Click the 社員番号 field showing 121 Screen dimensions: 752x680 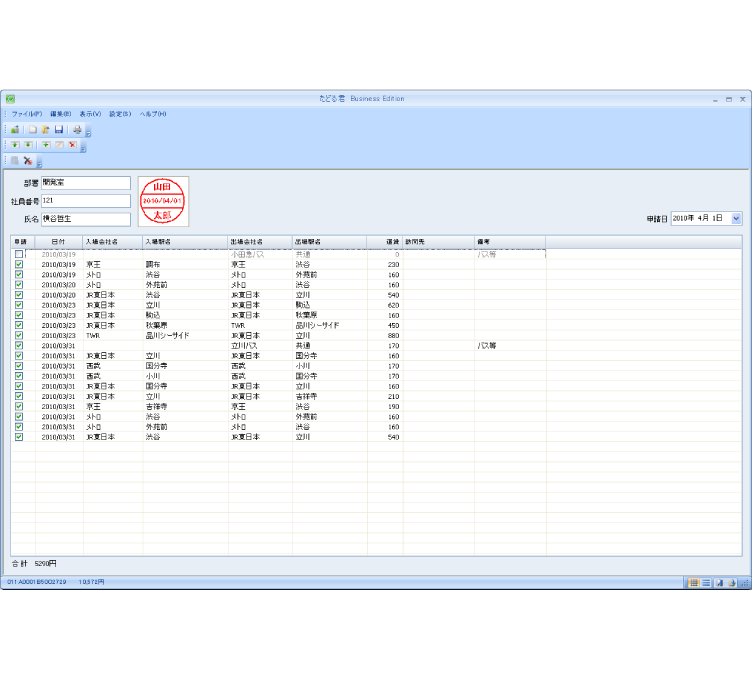tap(86, 201)
